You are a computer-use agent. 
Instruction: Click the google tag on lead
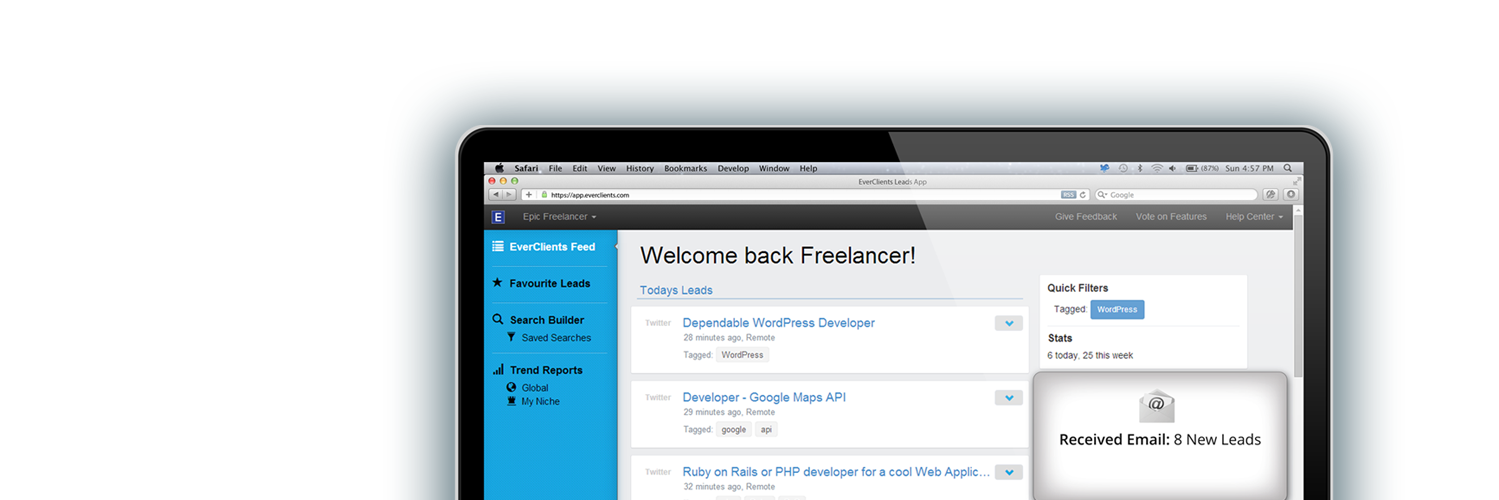(x=734, y=430)
